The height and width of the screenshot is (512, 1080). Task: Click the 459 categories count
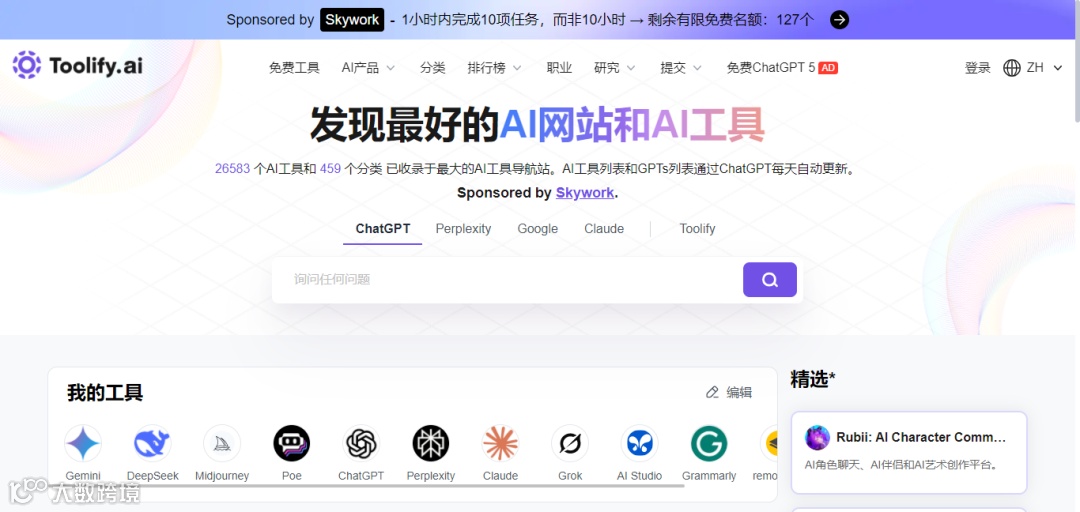click(x=331, y=169)
